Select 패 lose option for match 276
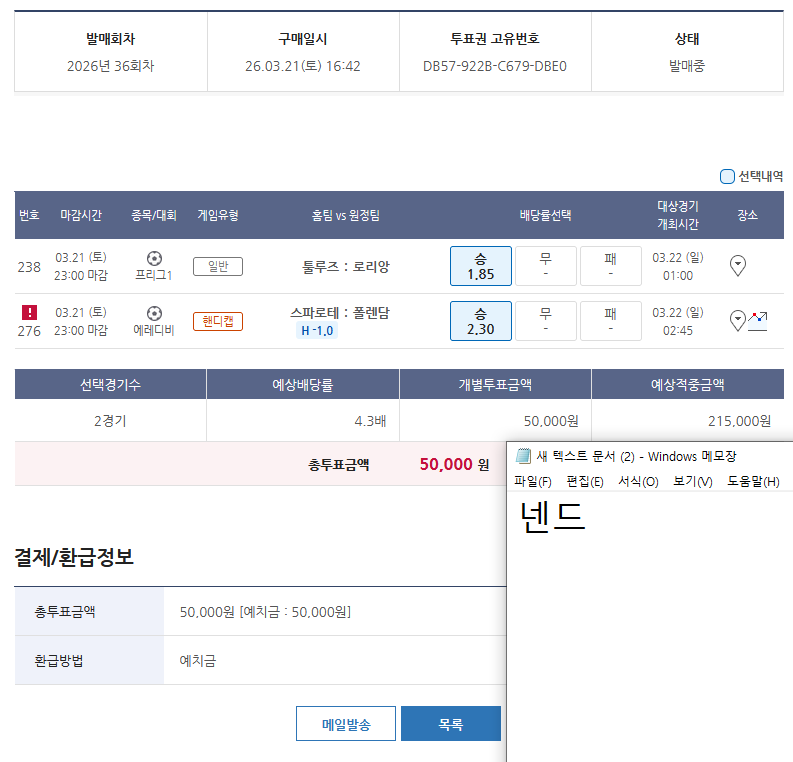 click(610, 321)
